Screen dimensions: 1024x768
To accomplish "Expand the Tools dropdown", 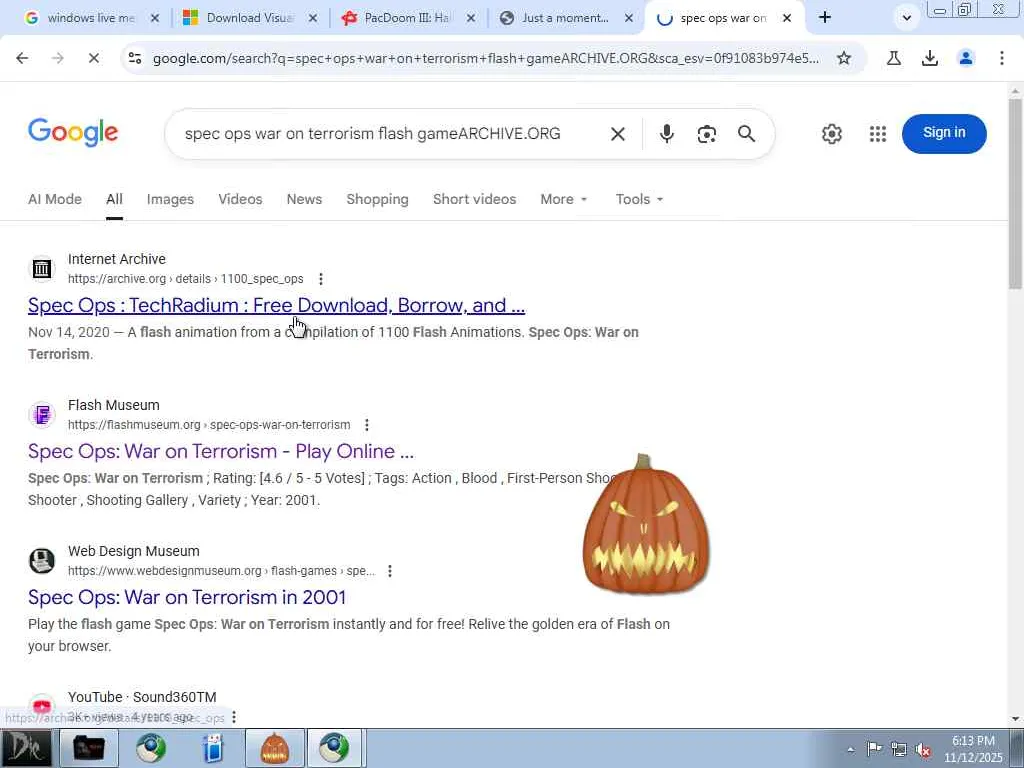I will pyautogui.click(x=639, y=199).
